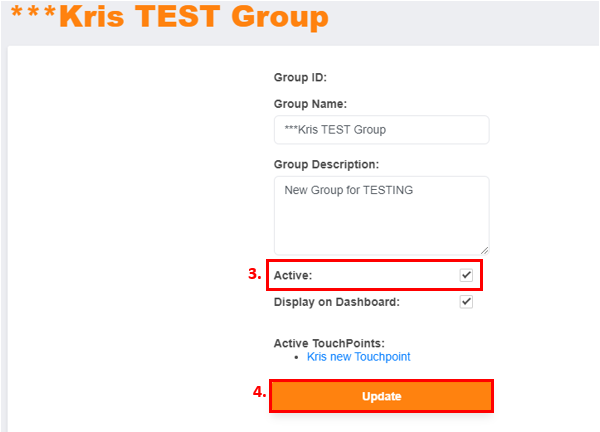Uncheck the Active checkbox

tap(466, 275)
